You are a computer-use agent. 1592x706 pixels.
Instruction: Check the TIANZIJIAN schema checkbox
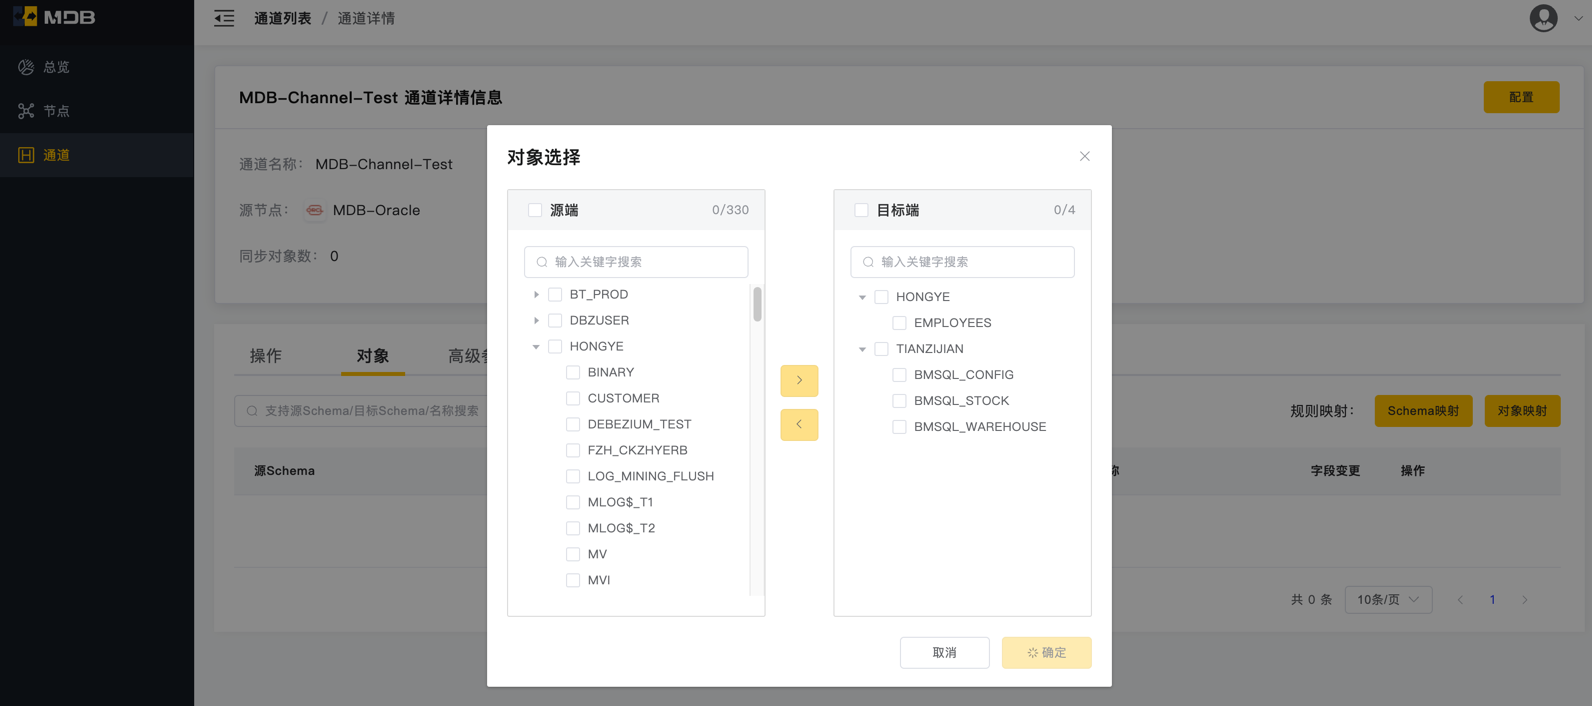tap(881, 349)
